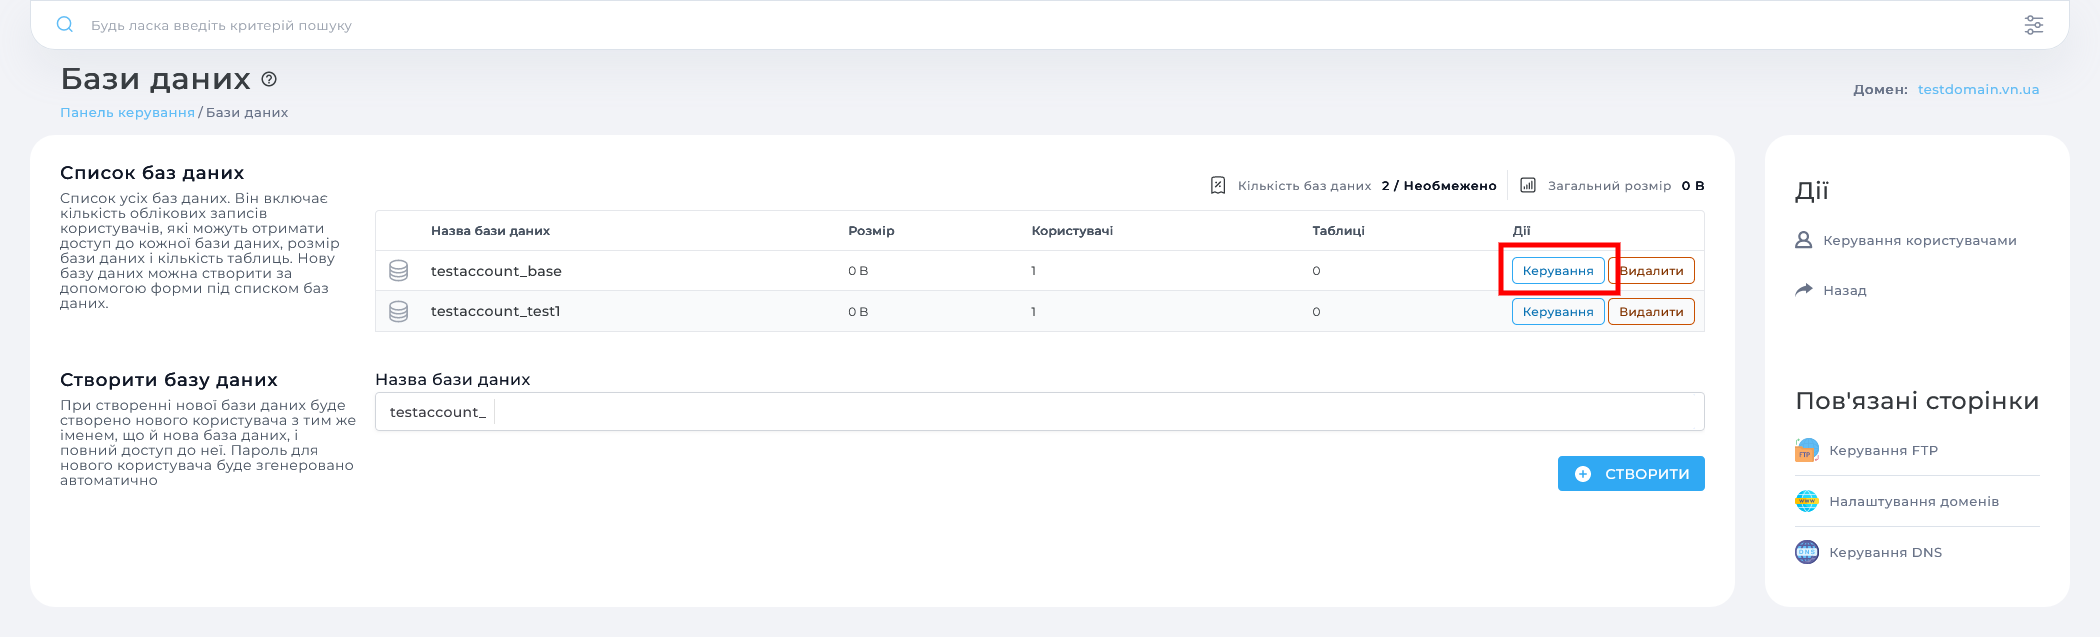
Task: Open Керування for testaccount_test1
Action: 1557,312
